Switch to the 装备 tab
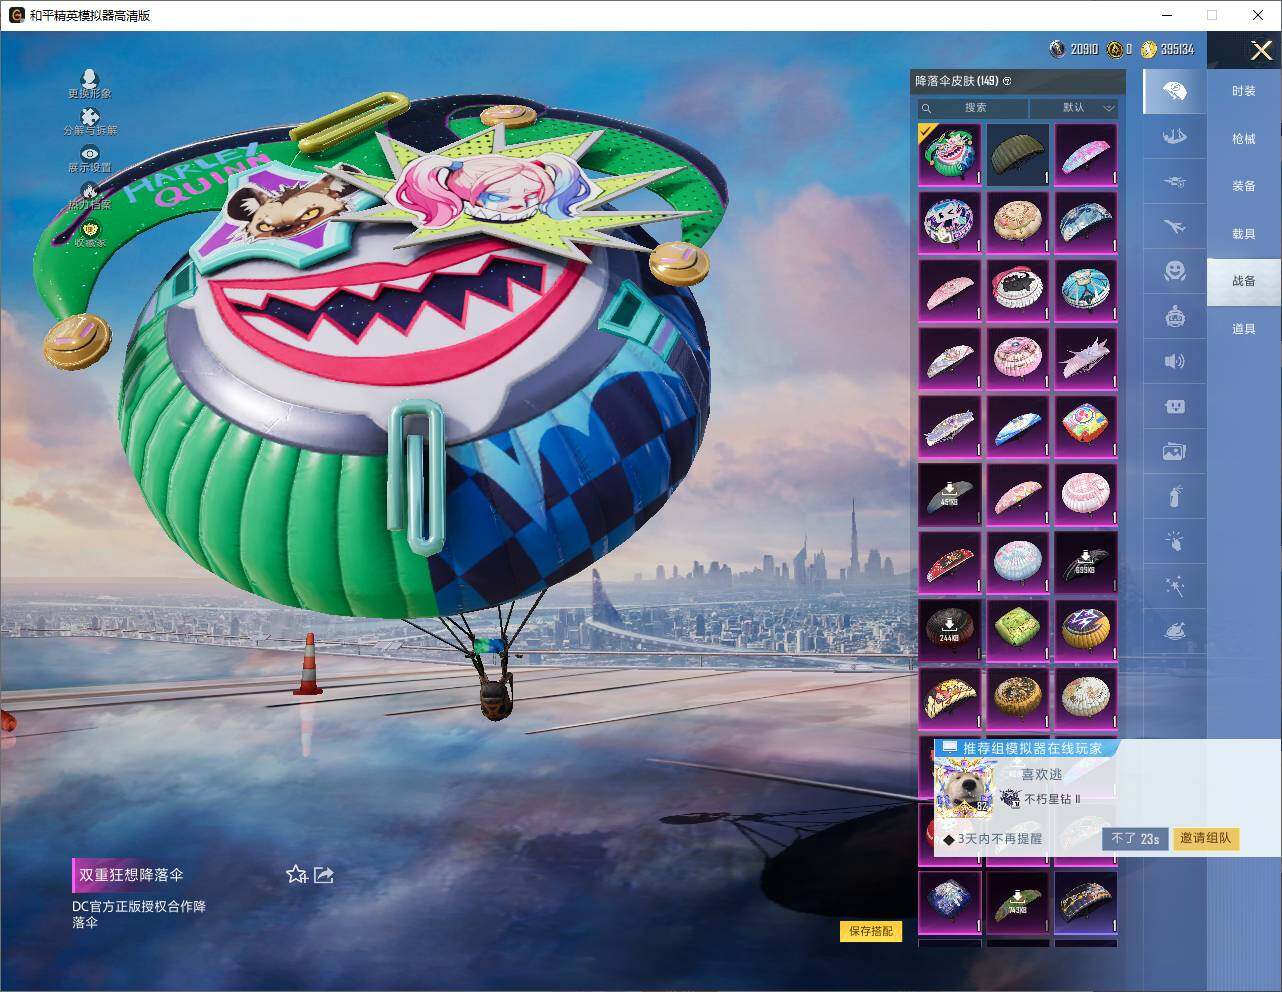1282x992 pixels. [x=1244, y=186]
